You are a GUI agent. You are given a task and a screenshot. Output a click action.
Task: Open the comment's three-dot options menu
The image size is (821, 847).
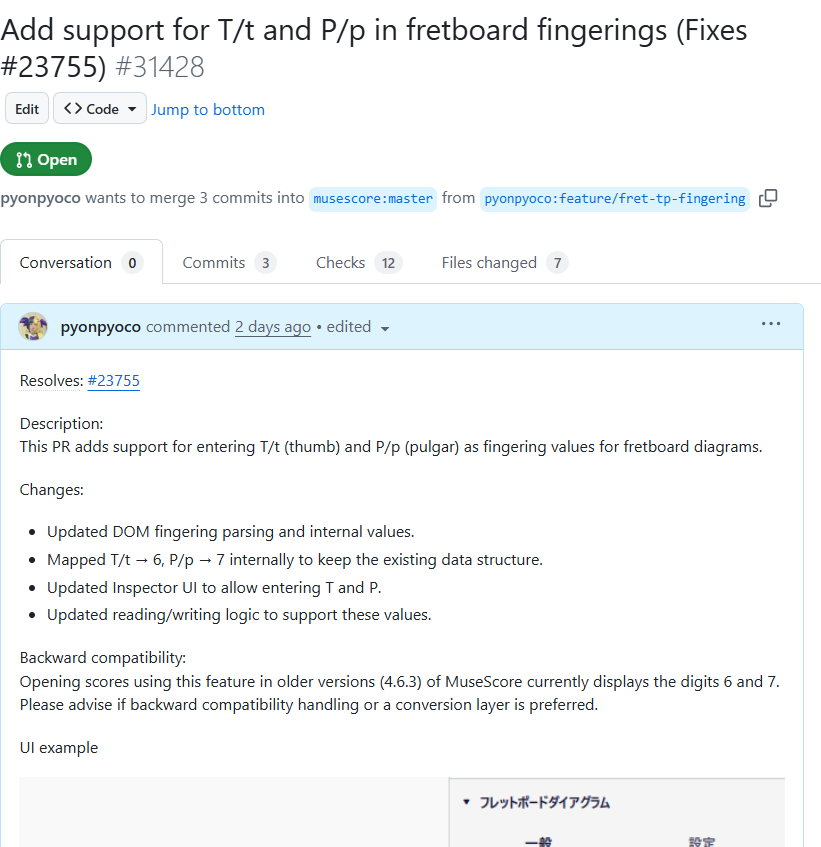(770, 324)
